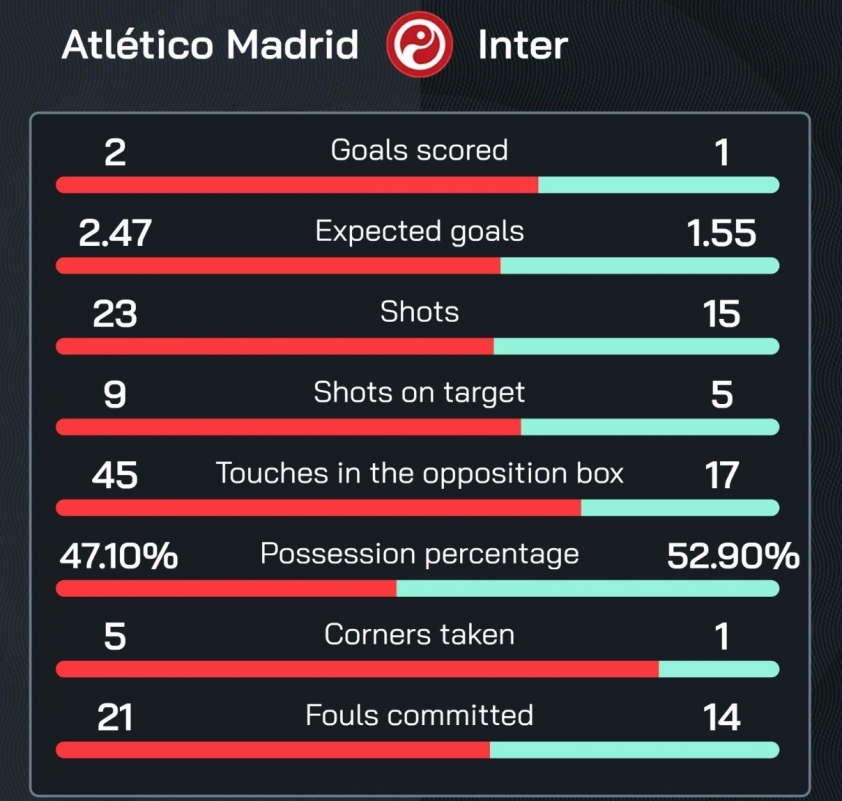The width and height of the screenshot is (842, 801).
Task: Click the Goals scored label
Action: coord(419,150)
